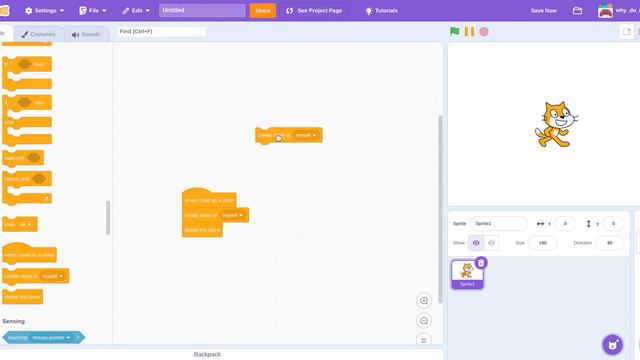Click the sprite Size field
This screenshot has height=360, width=640.
[x=542, y=243]
